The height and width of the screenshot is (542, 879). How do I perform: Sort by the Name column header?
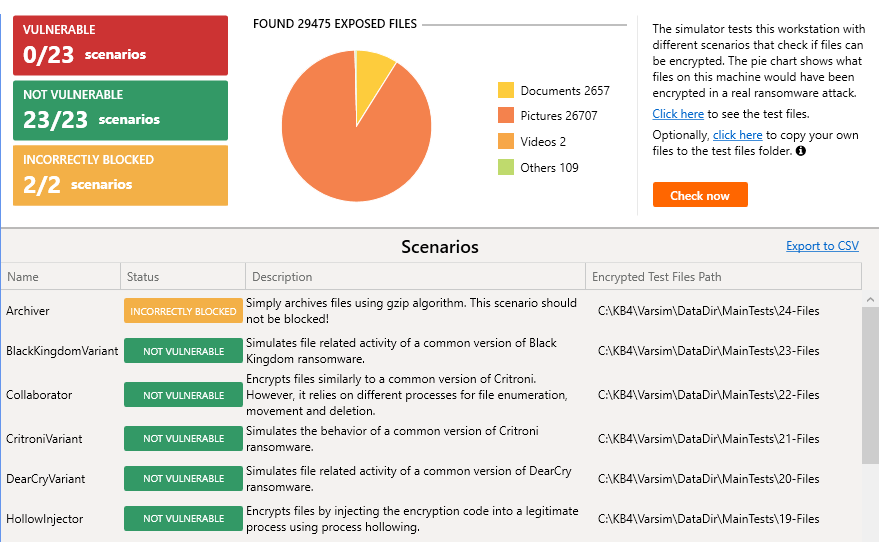[60, 277]
